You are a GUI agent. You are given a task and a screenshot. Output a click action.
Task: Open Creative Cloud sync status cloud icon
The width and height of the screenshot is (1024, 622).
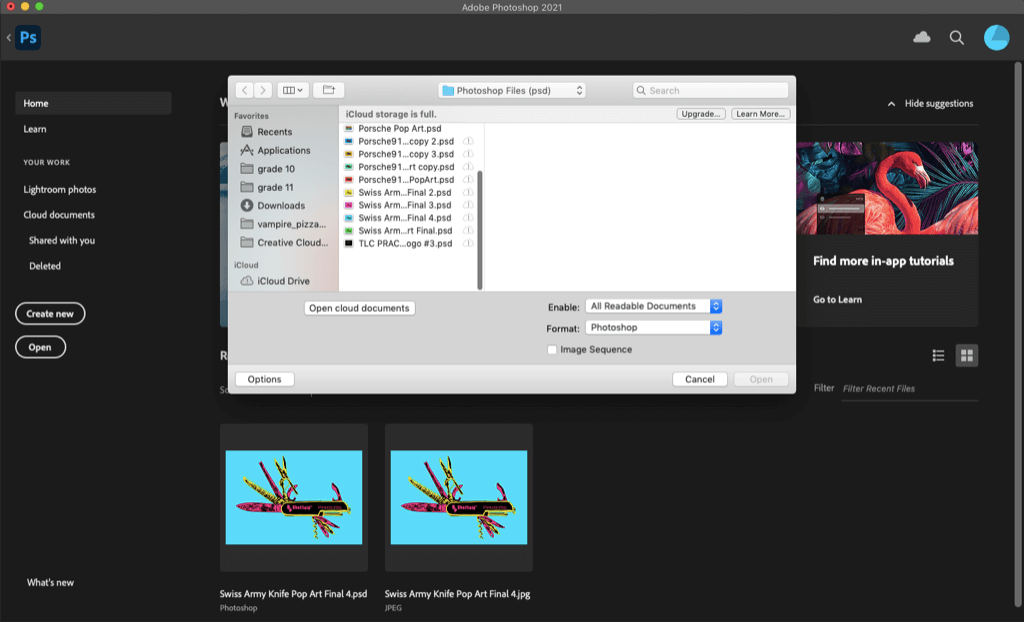(922, 37)
